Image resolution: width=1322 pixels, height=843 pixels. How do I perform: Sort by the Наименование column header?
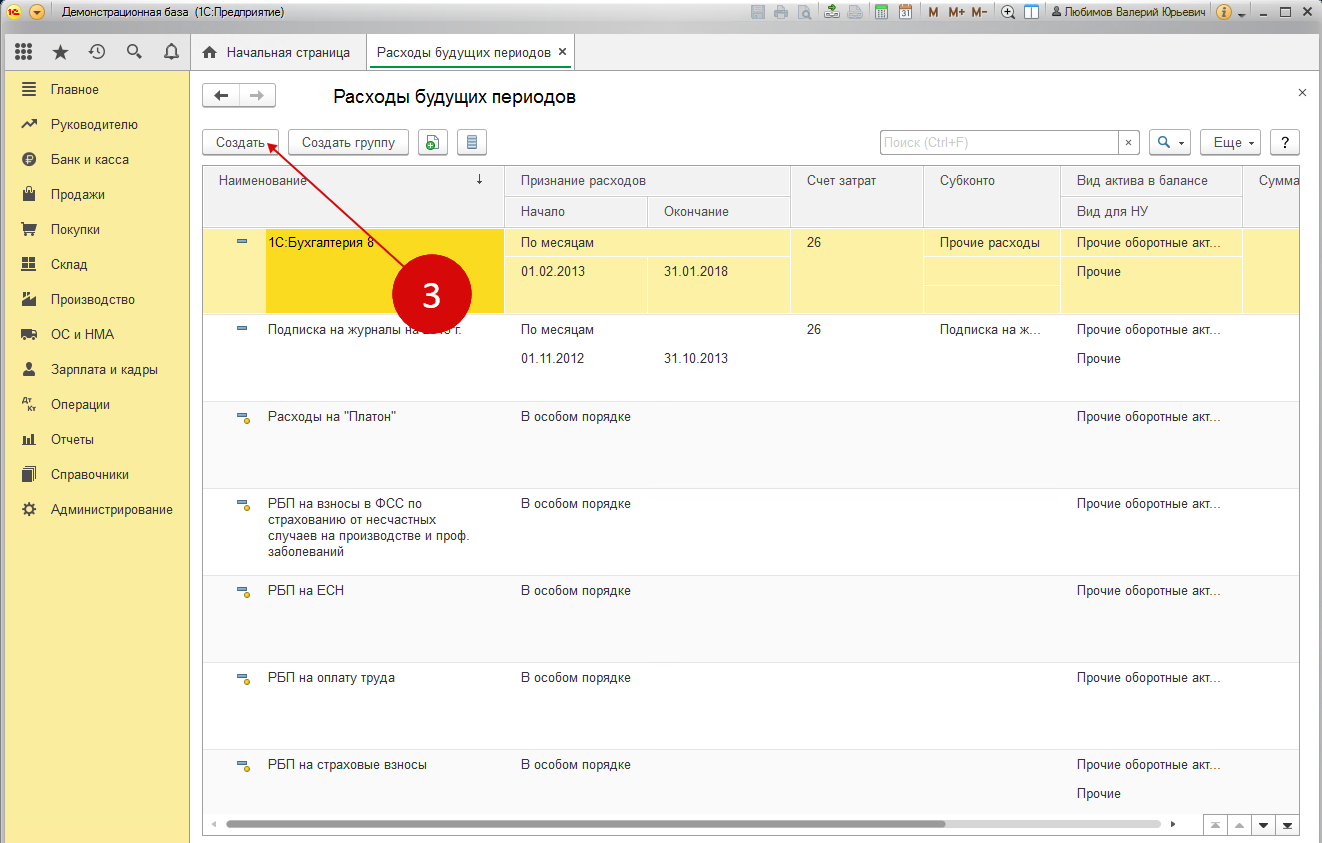click(x=353, y=196)
